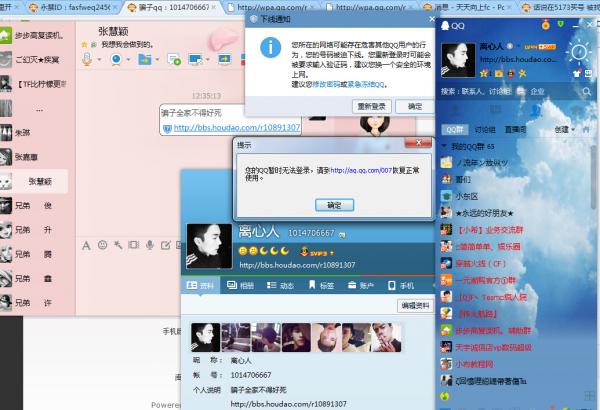
Task: Open emoji smiley picker in chat
Action: click(x=102, y=245)
